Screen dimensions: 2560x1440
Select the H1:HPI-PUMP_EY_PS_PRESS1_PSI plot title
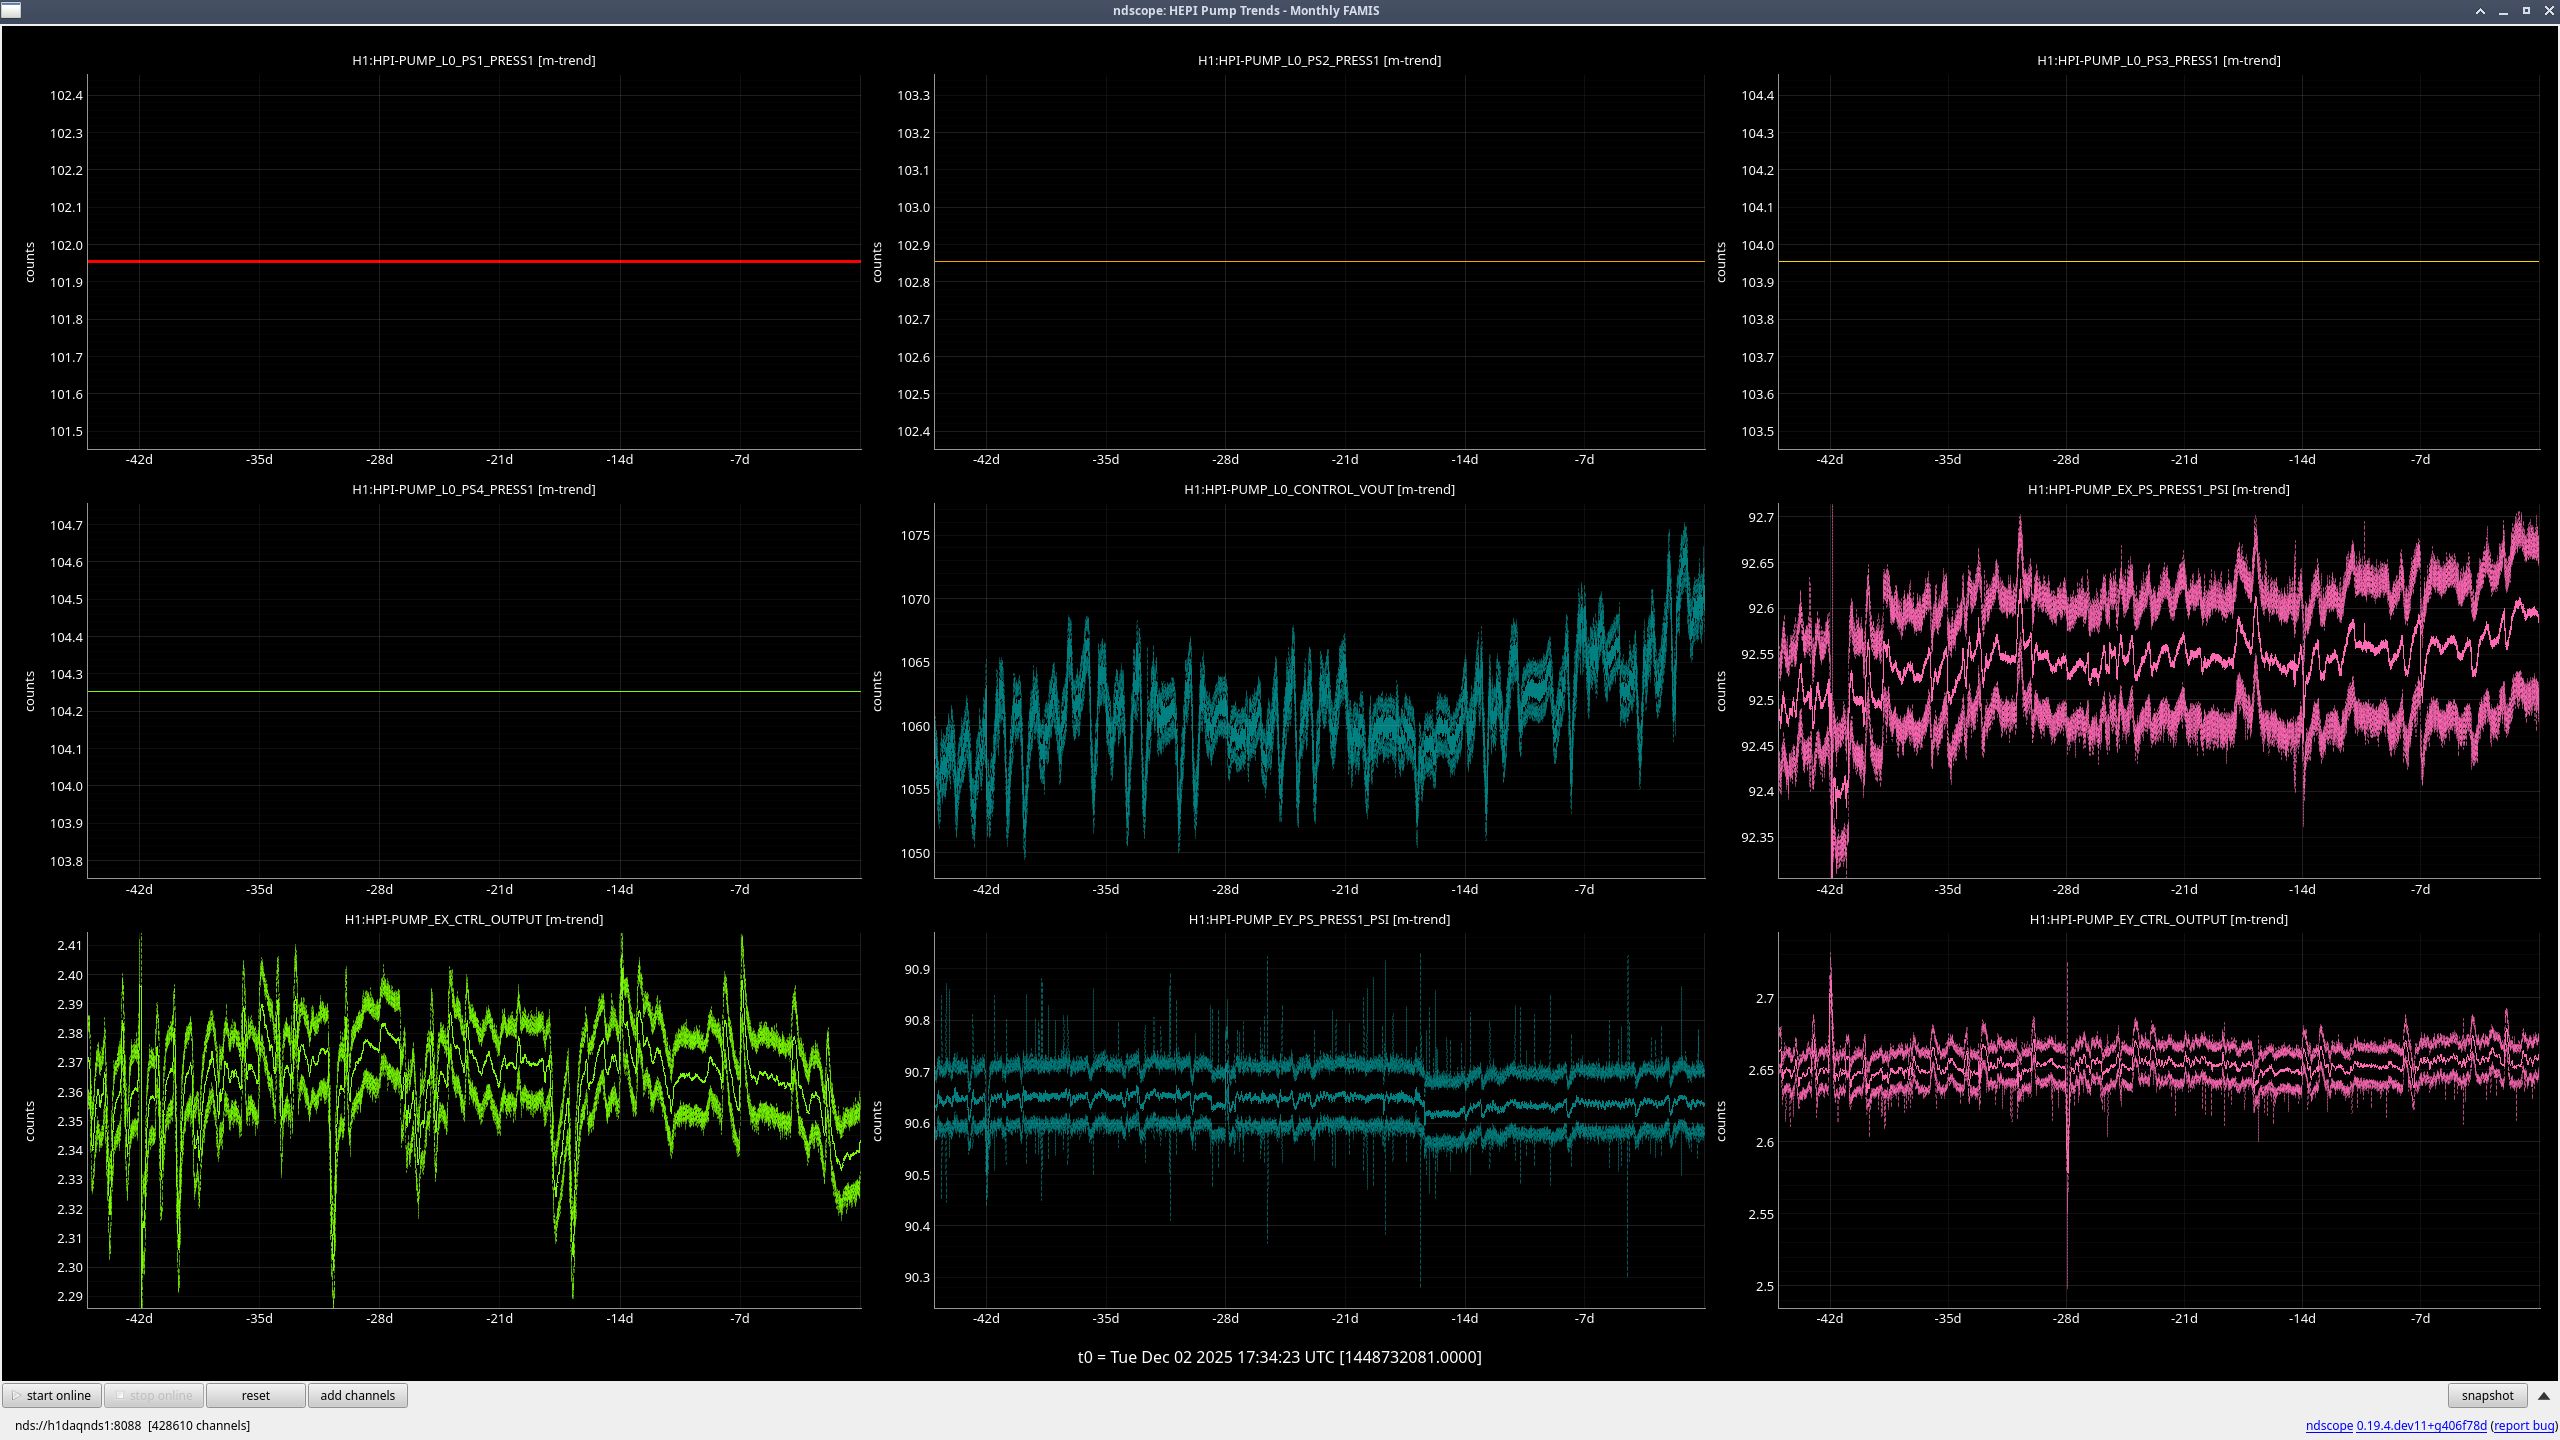point(1318,919)
